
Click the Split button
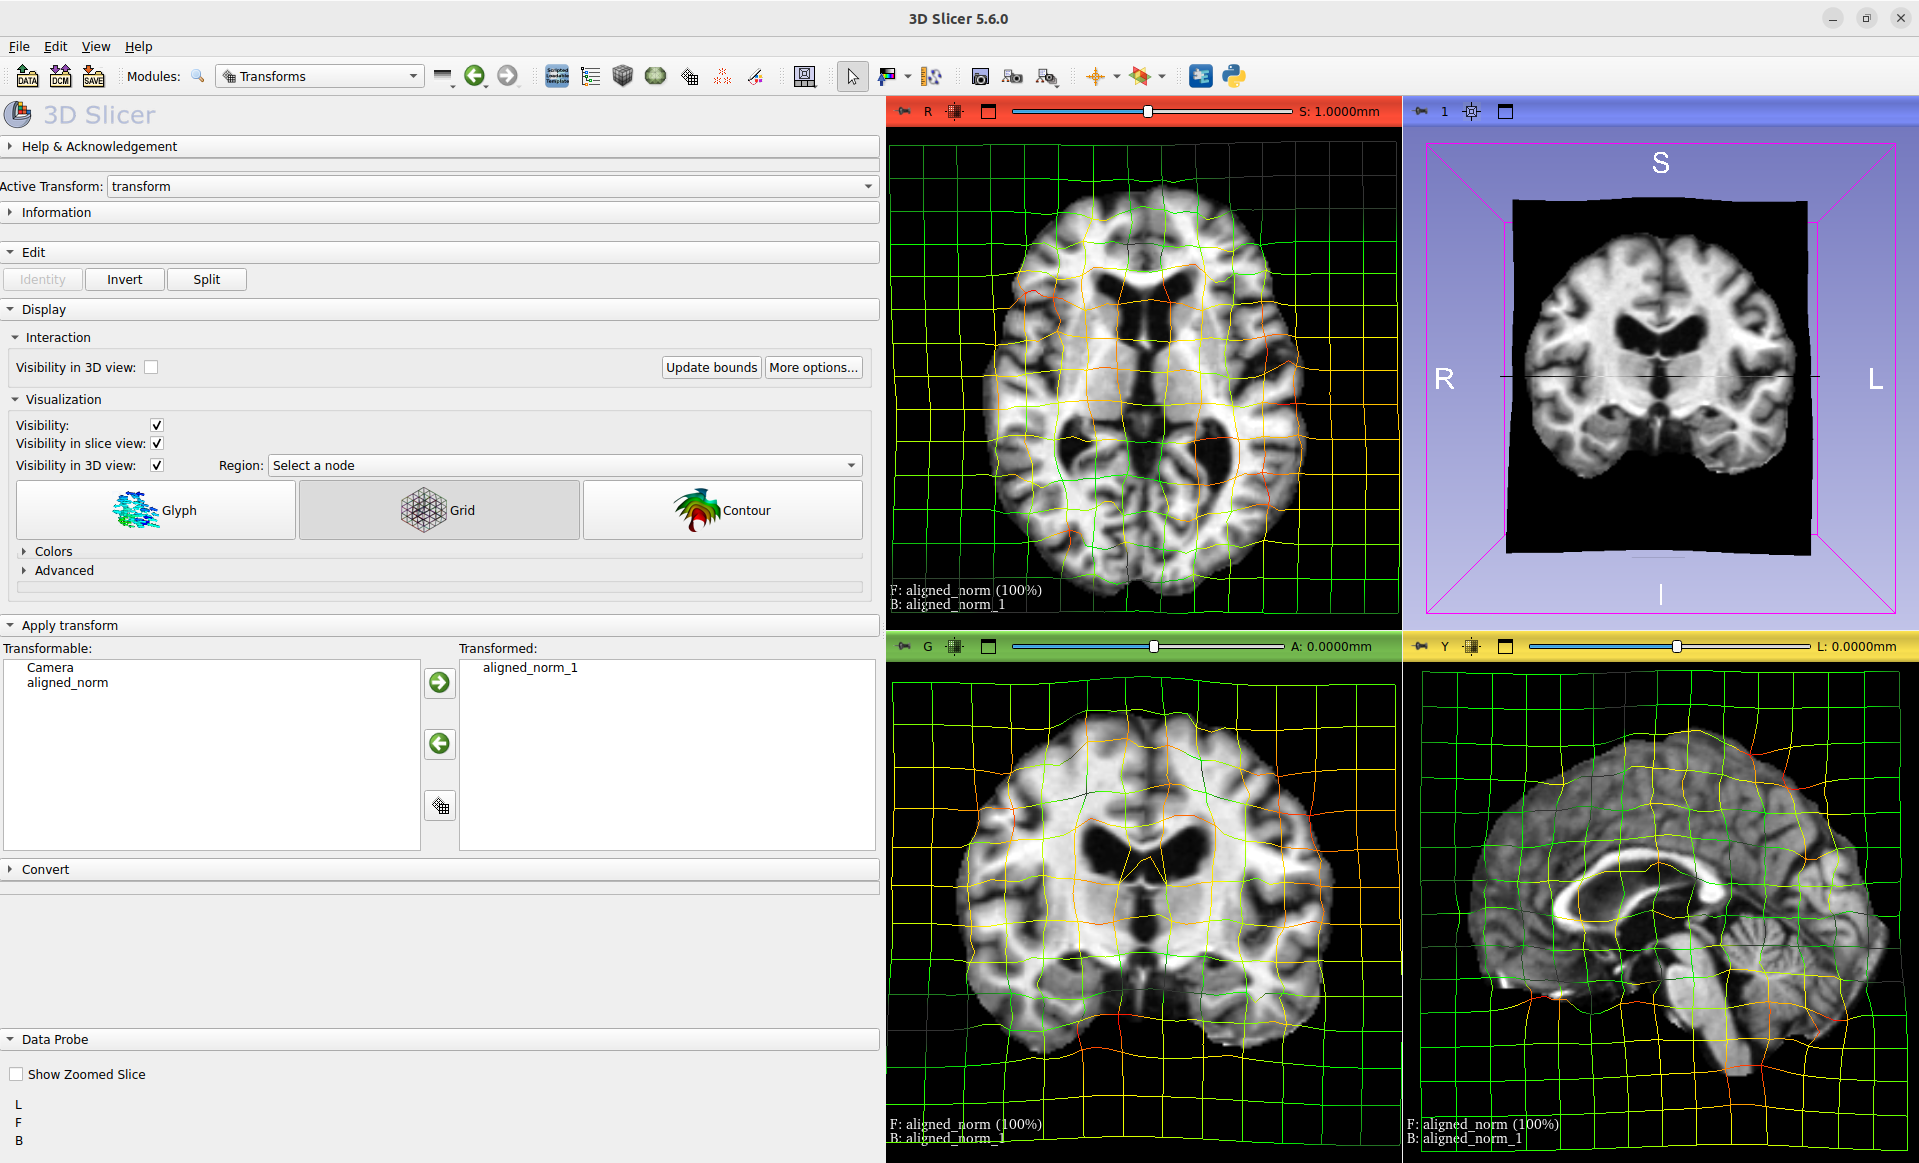point(207,279)
